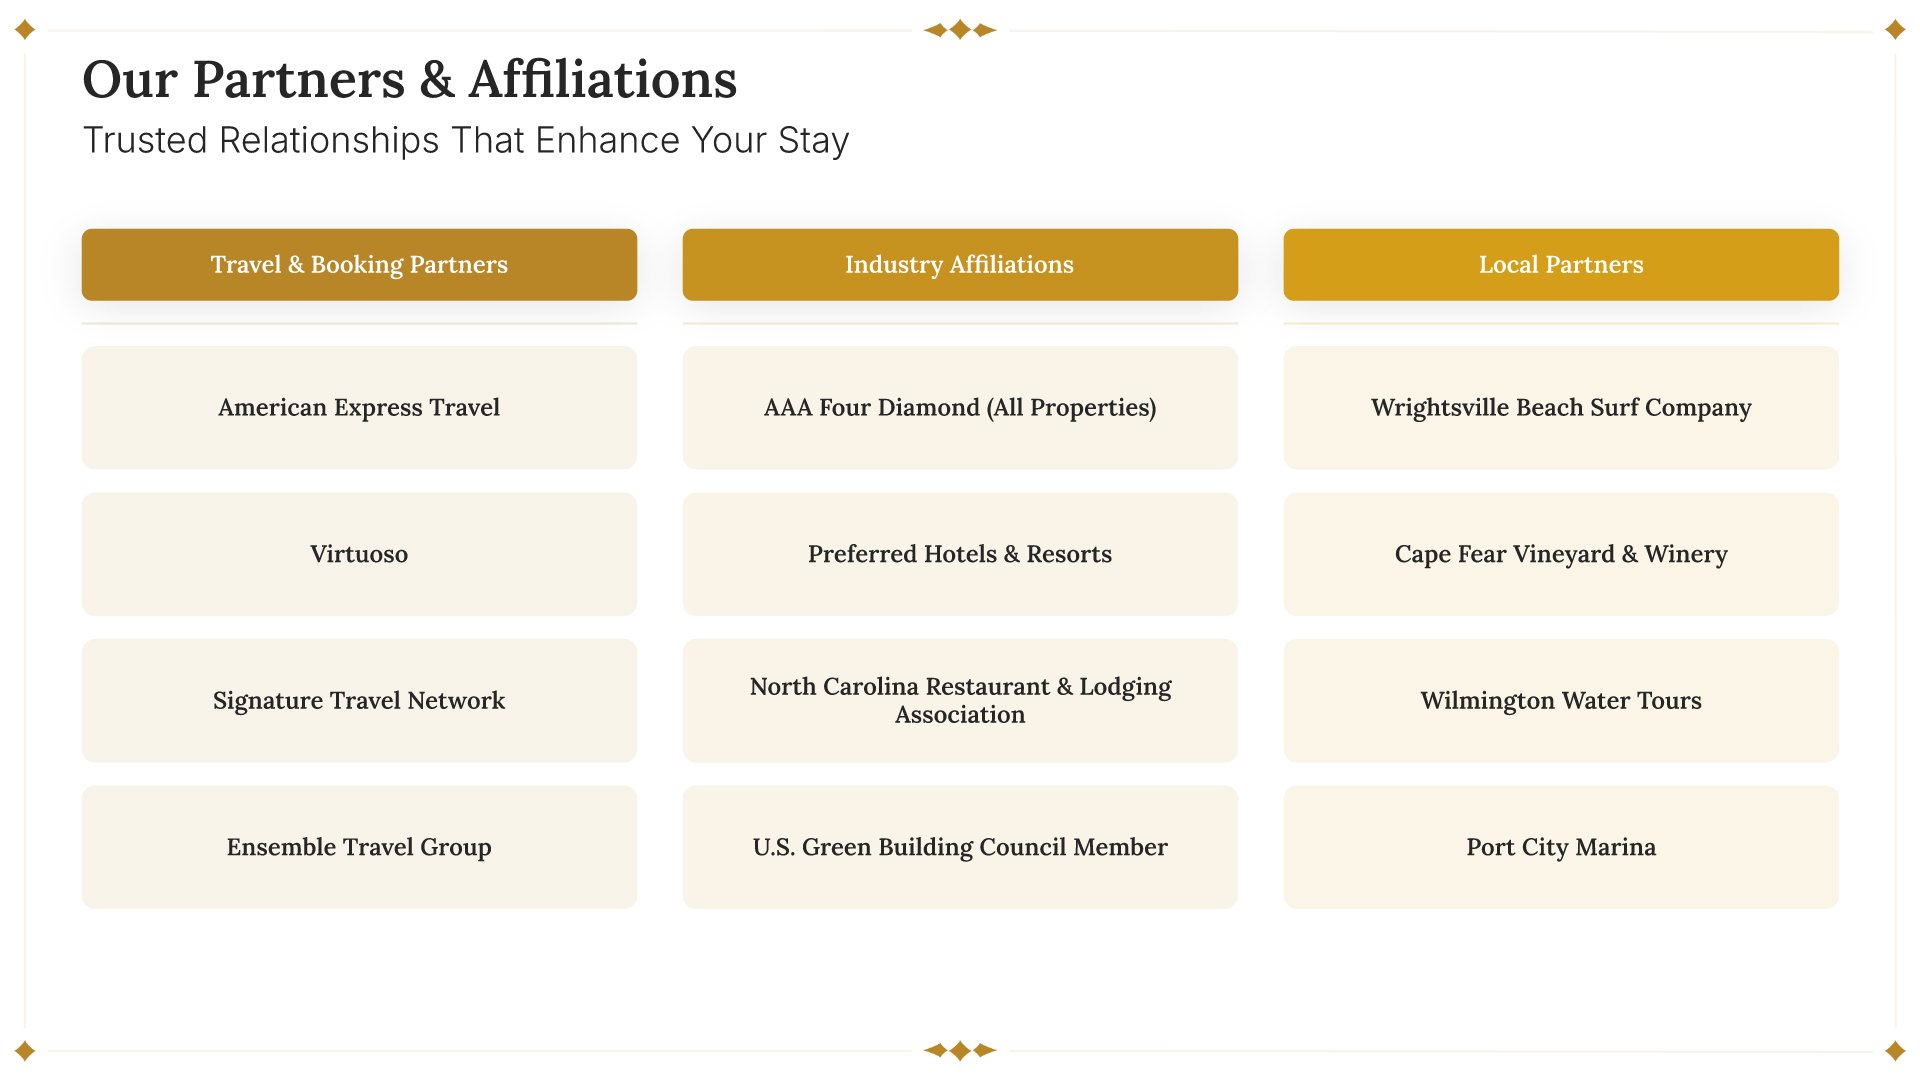Click U.S. Green Building Council Member
This screenshot has height=1080, width=1920.
(x=960, y=847)
